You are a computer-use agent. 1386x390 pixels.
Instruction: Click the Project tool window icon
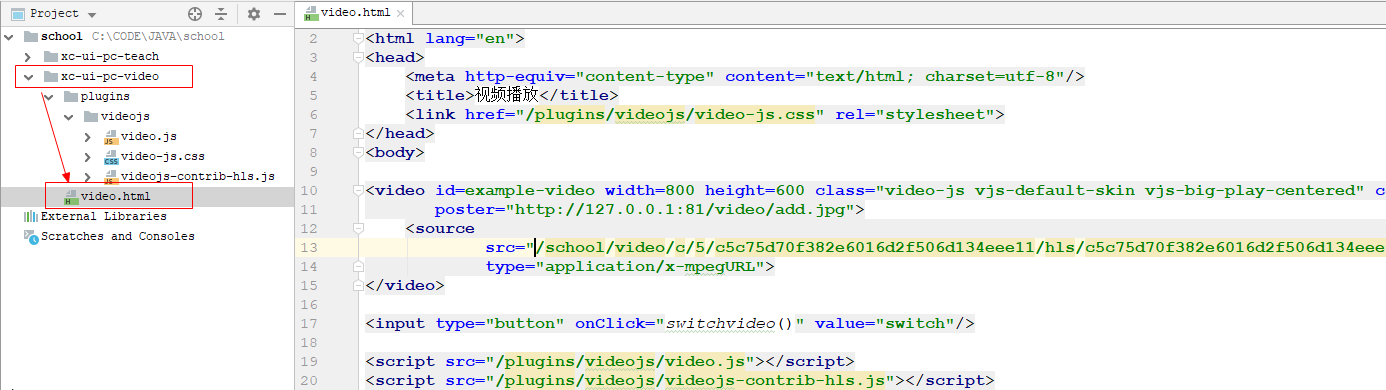click(x=17, y=14)
